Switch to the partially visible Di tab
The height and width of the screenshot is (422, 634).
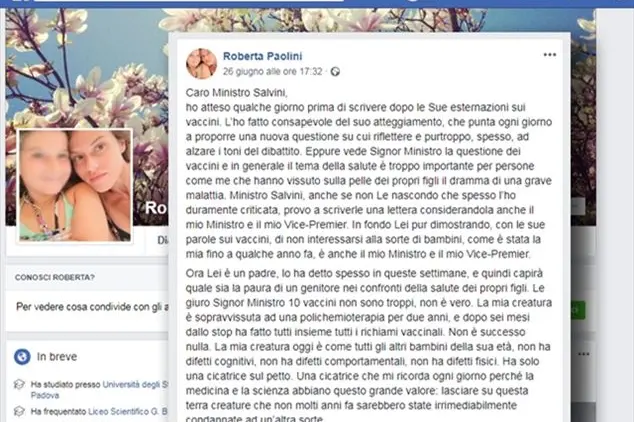(x=163, y=241)
